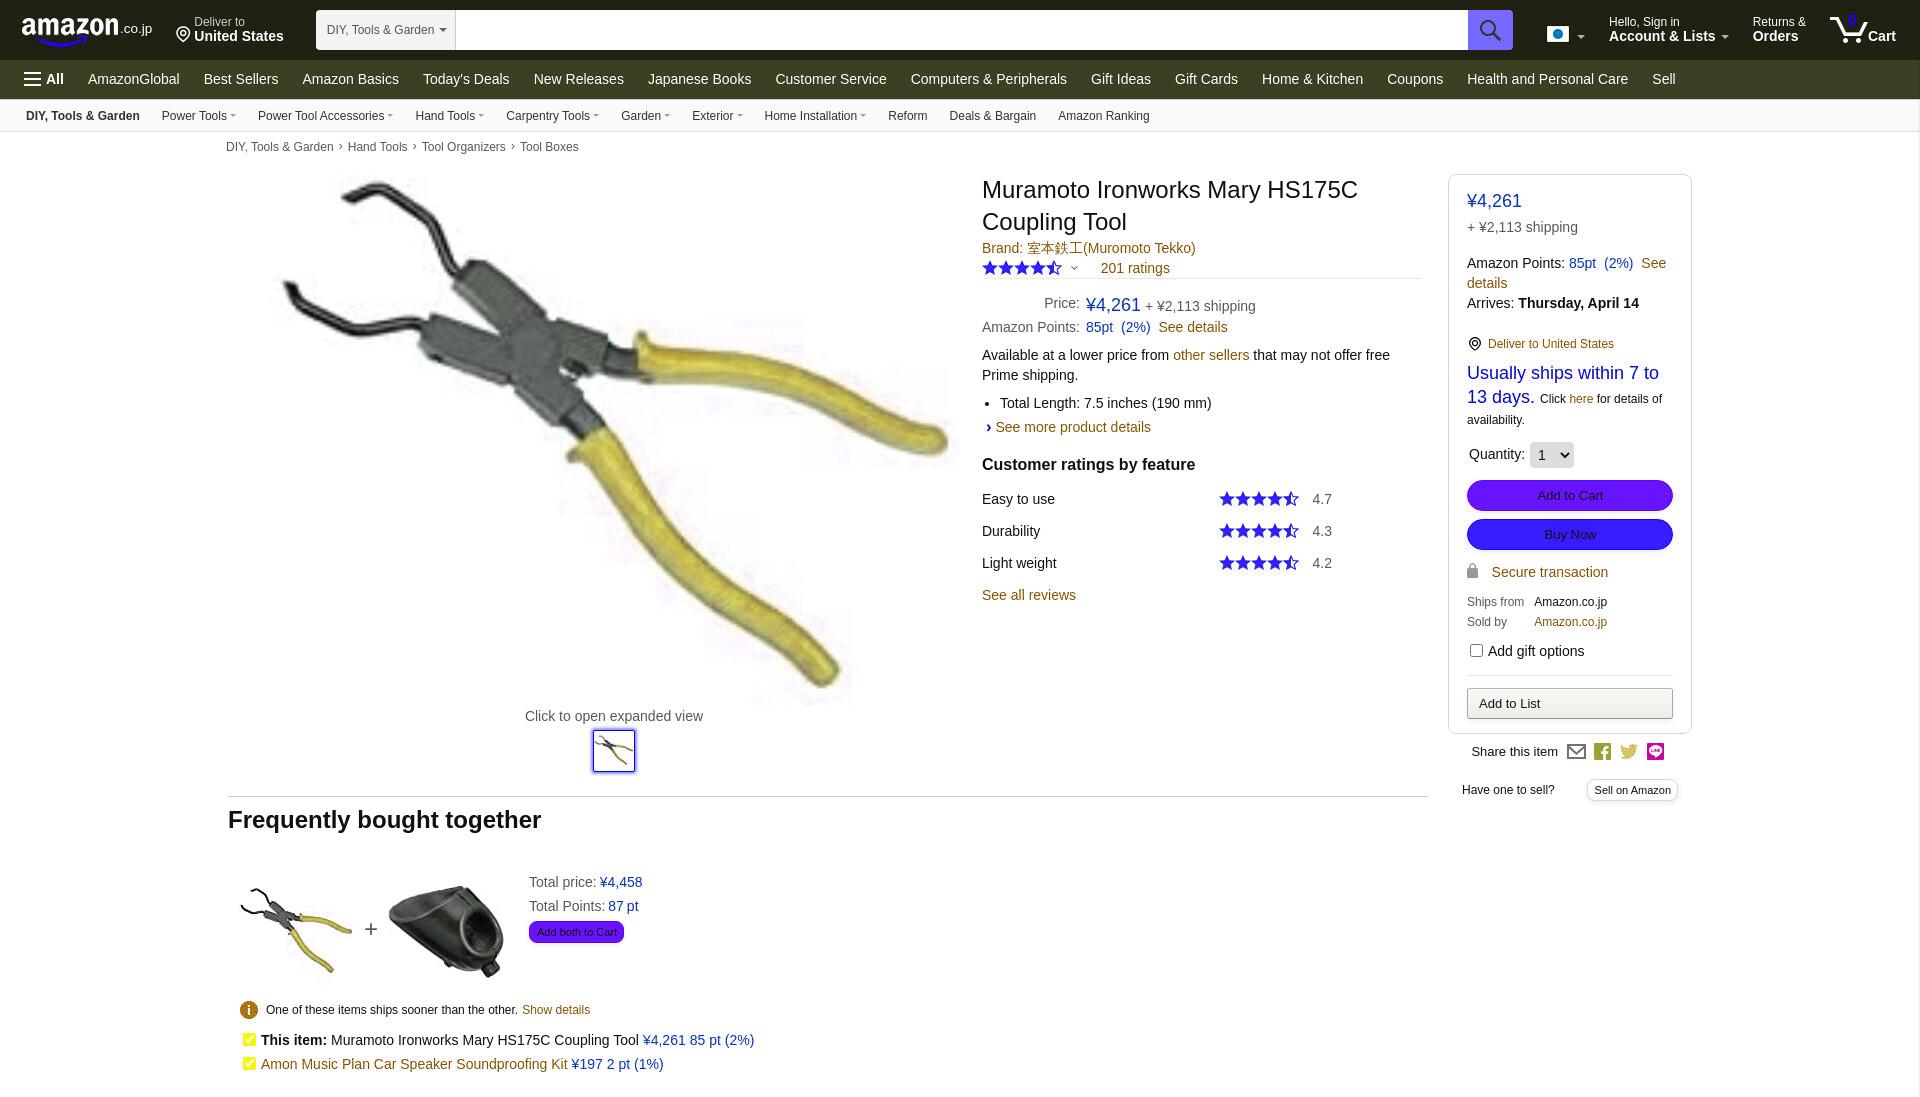1920x1097 pixels.
Task: Share this item via email icon
Action: 1576,752
